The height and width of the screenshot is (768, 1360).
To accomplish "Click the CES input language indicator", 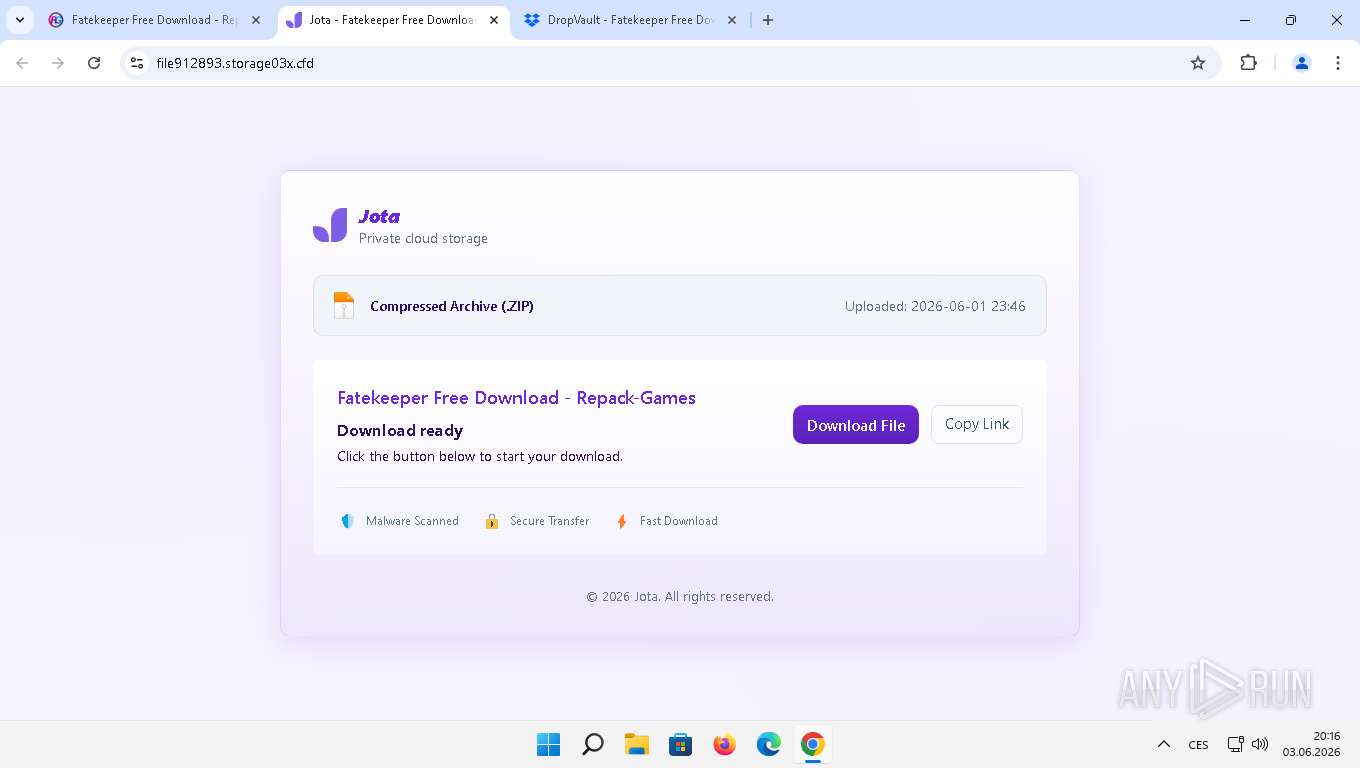I will point(1198,745).
